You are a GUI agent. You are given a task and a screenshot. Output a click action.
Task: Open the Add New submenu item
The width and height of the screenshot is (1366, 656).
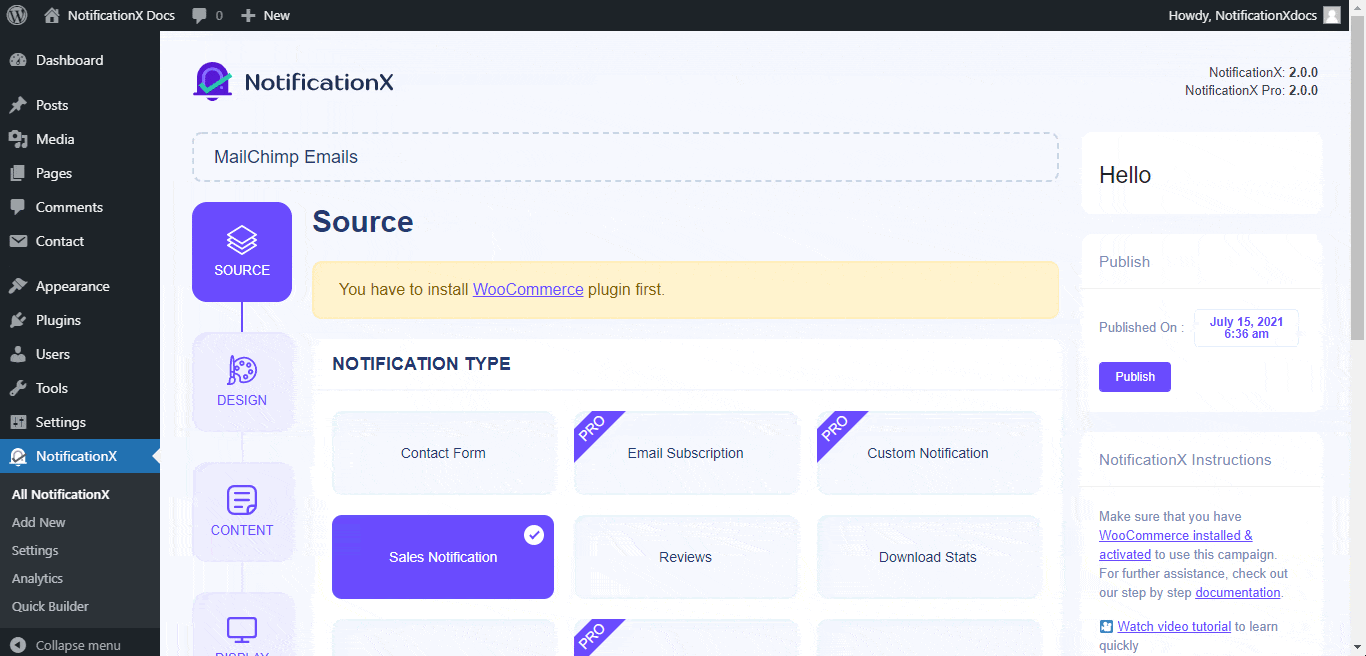pos(39,522)
